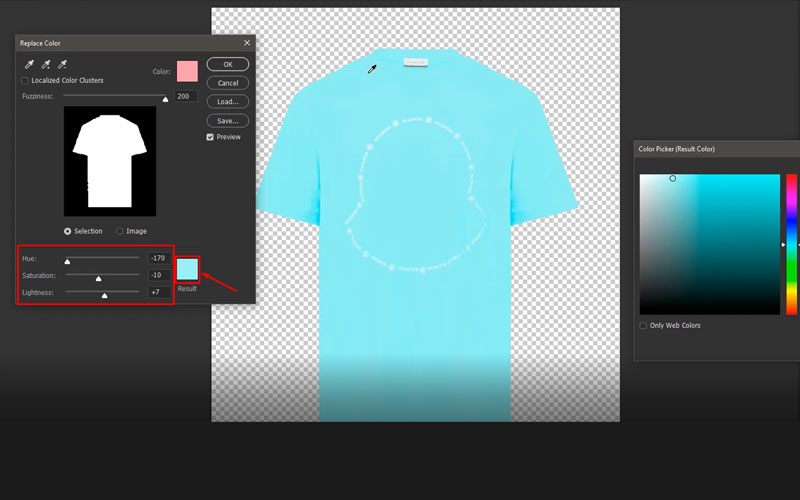Choose the Image radio button
Screen dimensions: 800x500
(x=119, y=231)
